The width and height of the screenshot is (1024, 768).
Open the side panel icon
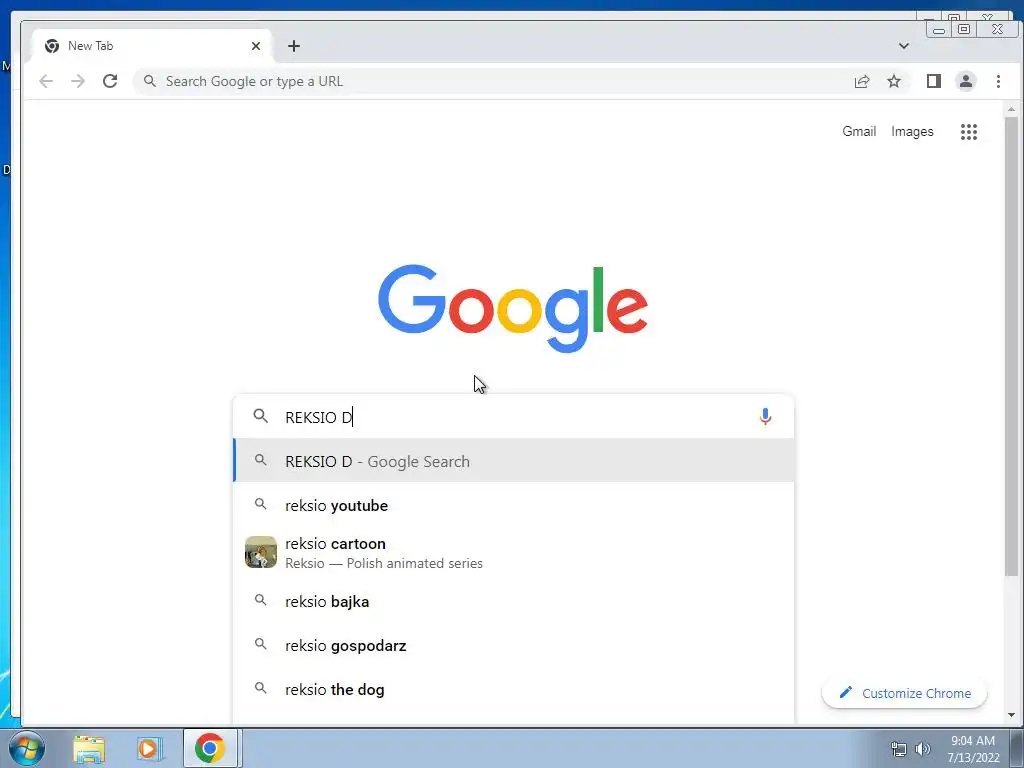[934, 81]
